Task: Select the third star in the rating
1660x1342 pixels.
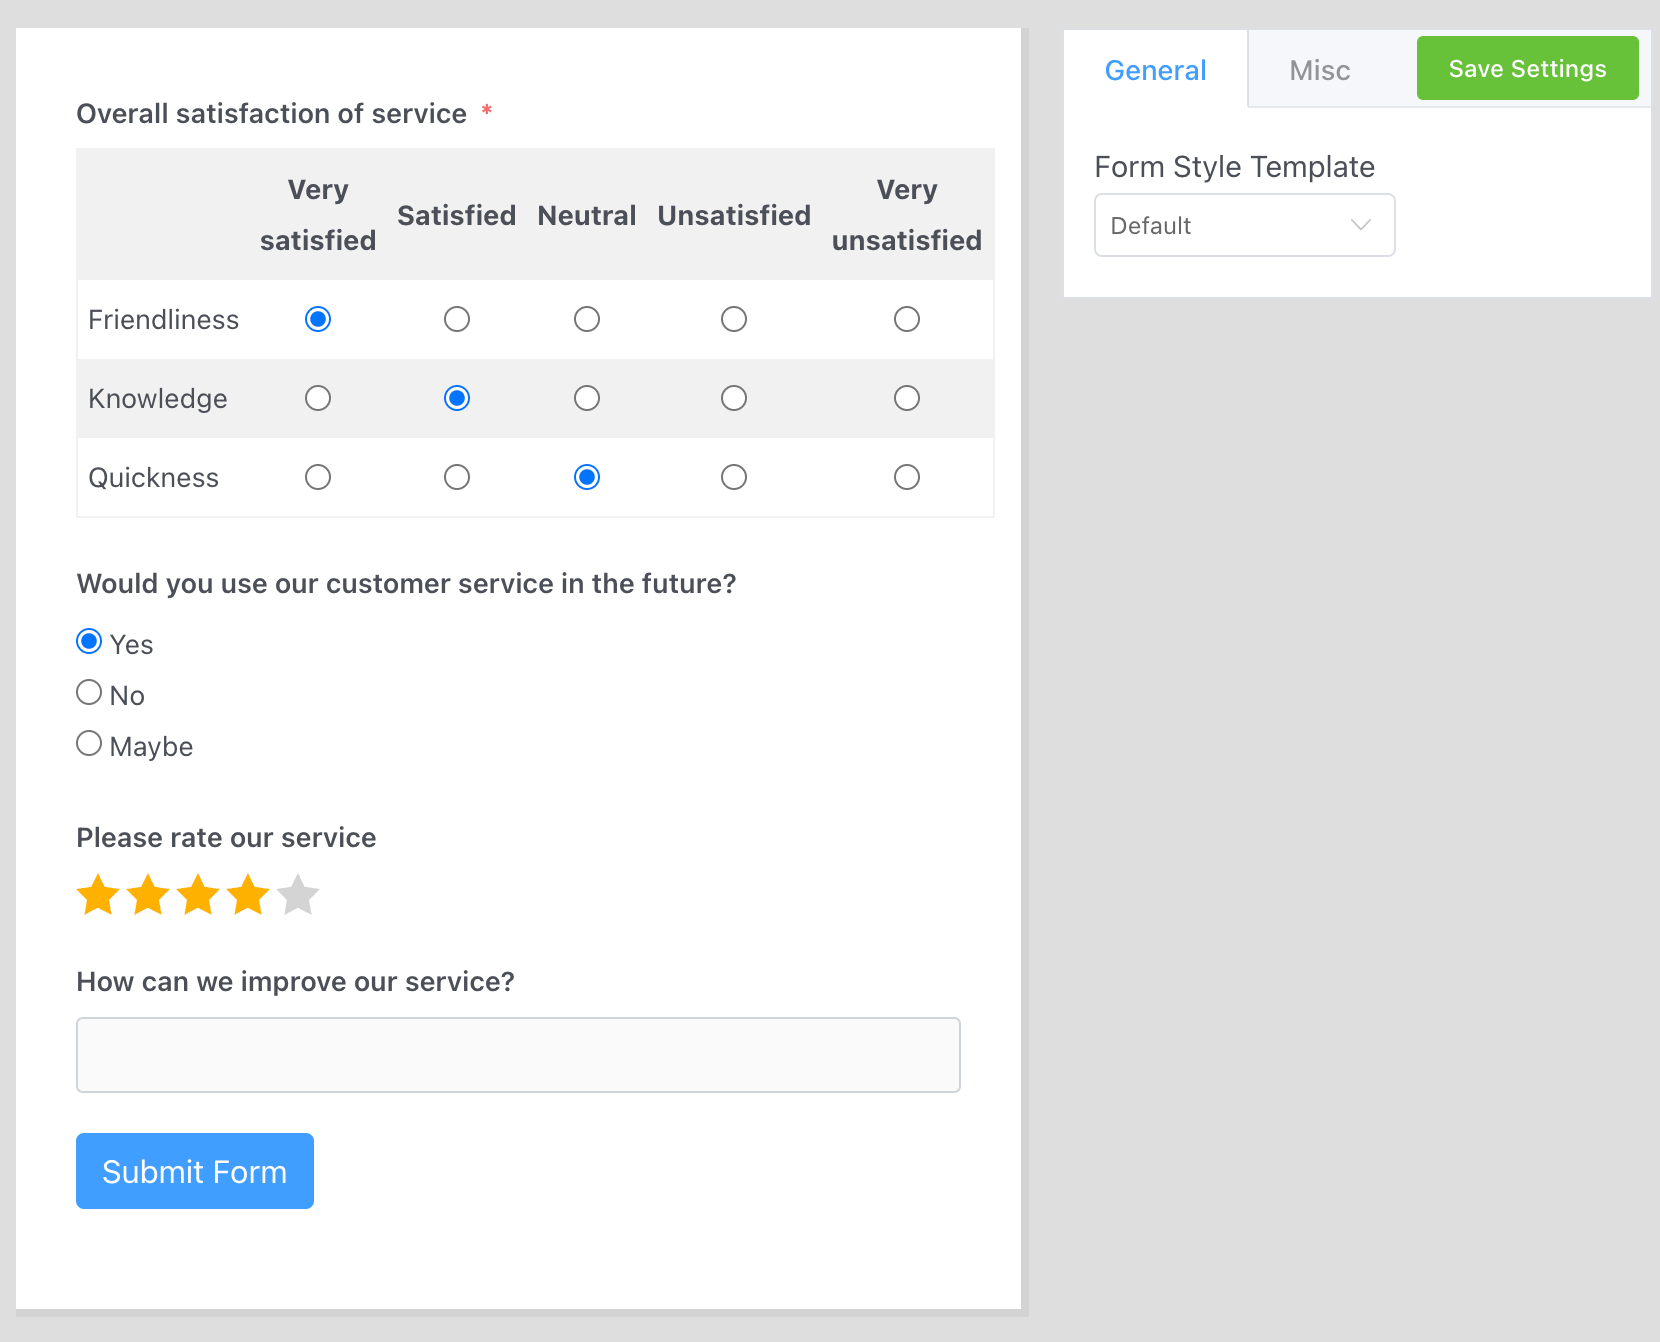Action: pyautogui.click(x=197, y=895)
